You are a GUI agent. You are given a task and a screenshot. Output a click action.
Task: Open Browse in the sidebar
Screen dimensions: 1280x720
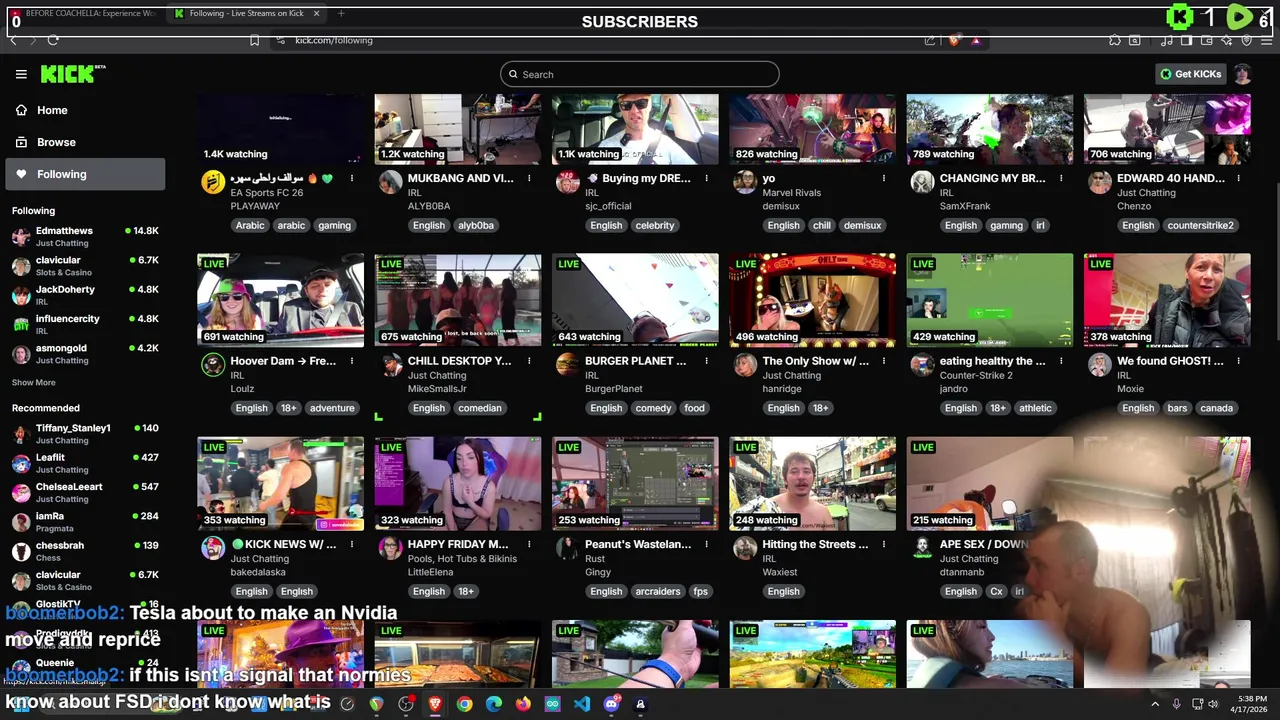coord(83,142)
